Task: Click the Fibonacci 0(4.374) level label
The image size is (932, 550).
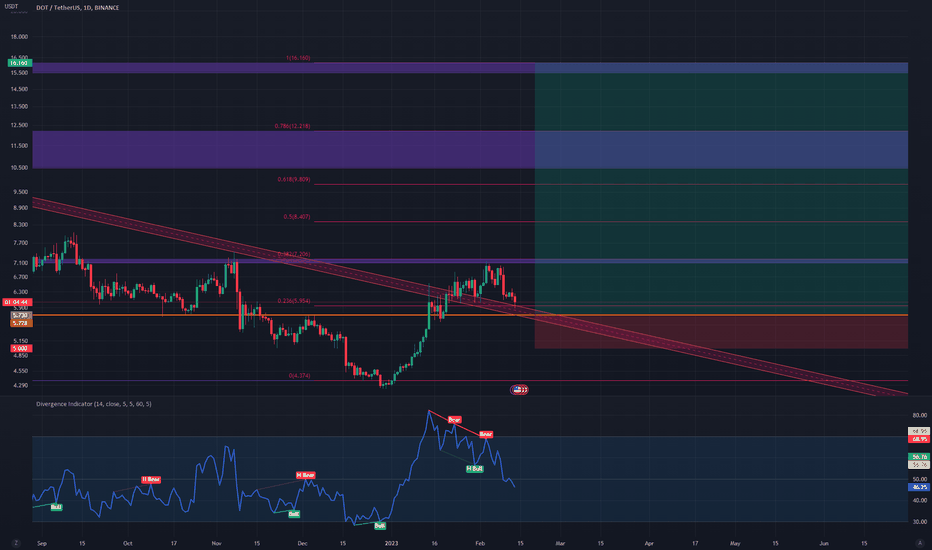Action: click(299, 376)
